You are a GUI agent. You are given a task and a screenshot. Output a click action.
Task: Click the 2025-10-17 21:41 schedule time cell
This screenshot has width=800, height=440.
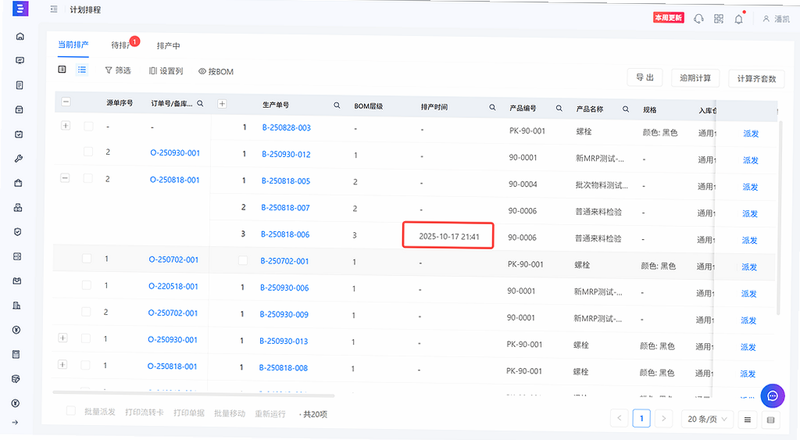448,235
